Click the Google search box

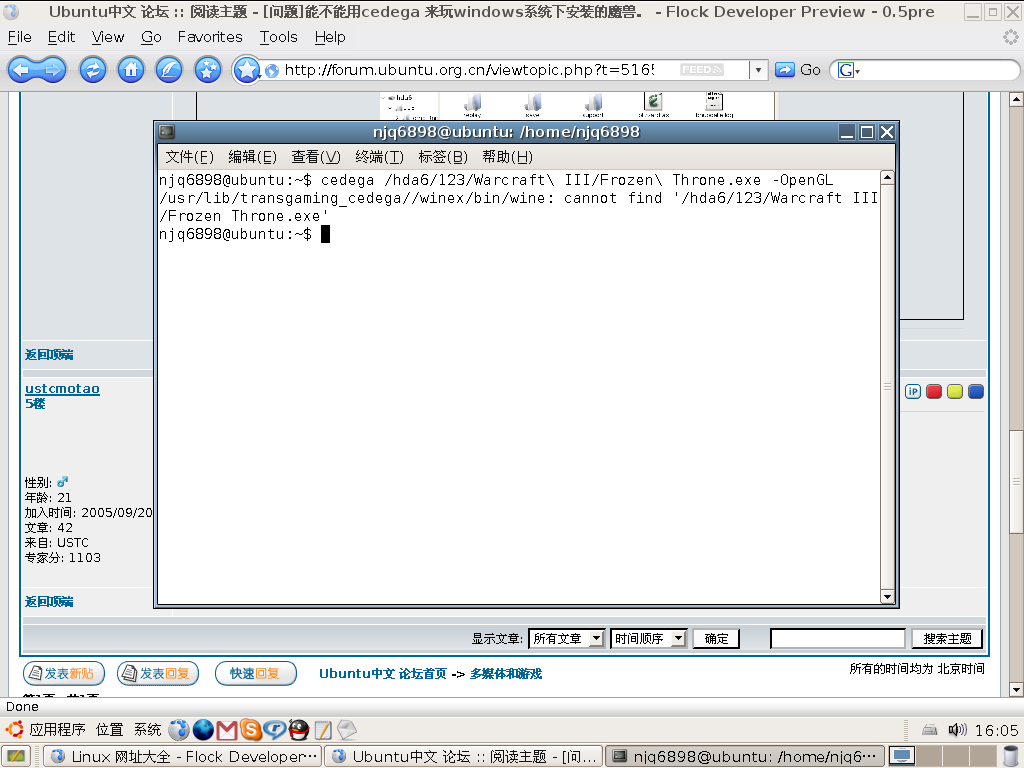tap(937, 70)
